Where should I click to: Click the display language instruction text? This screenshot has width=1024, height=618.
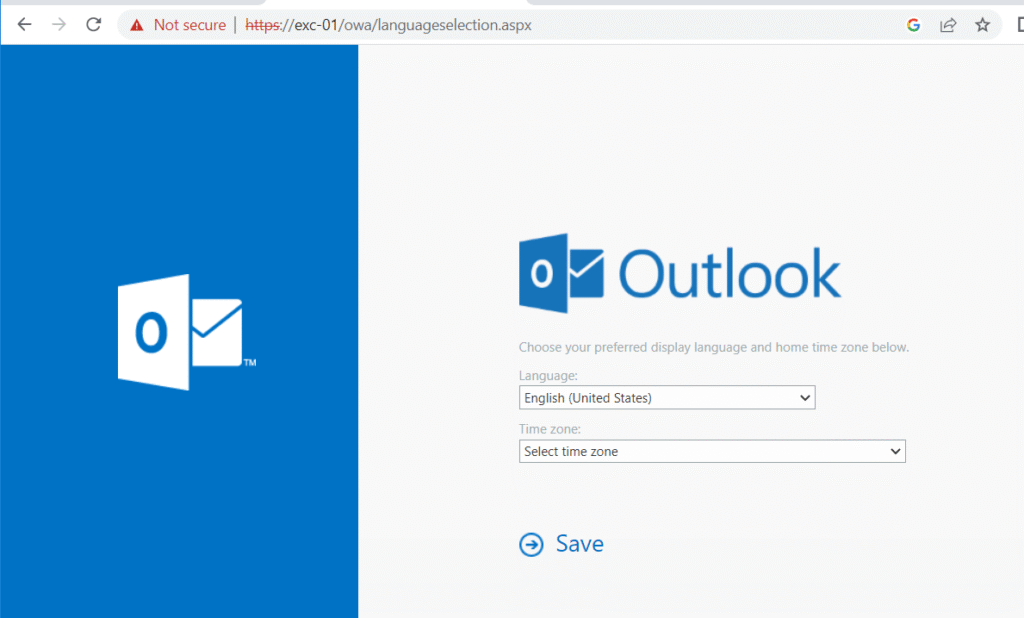(713, 348)
